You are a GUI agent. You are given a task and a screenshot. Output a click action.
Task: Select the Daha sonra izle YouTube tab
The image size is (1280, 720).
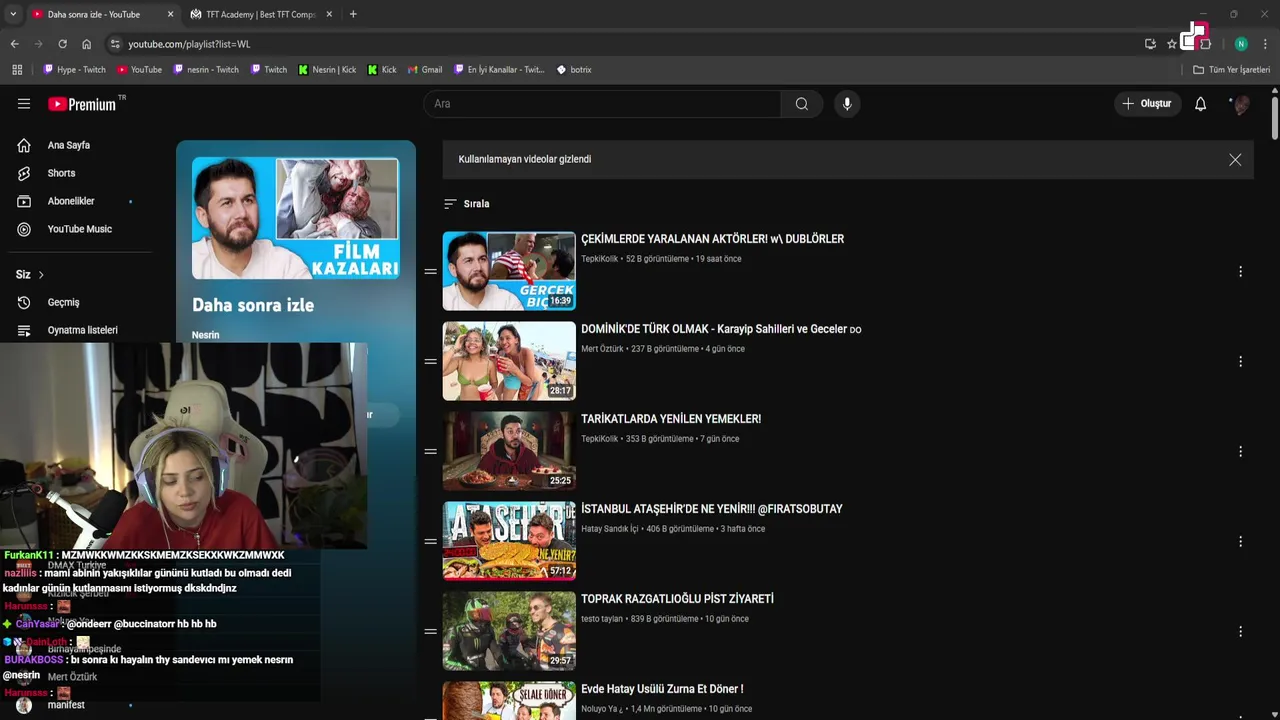93,14
